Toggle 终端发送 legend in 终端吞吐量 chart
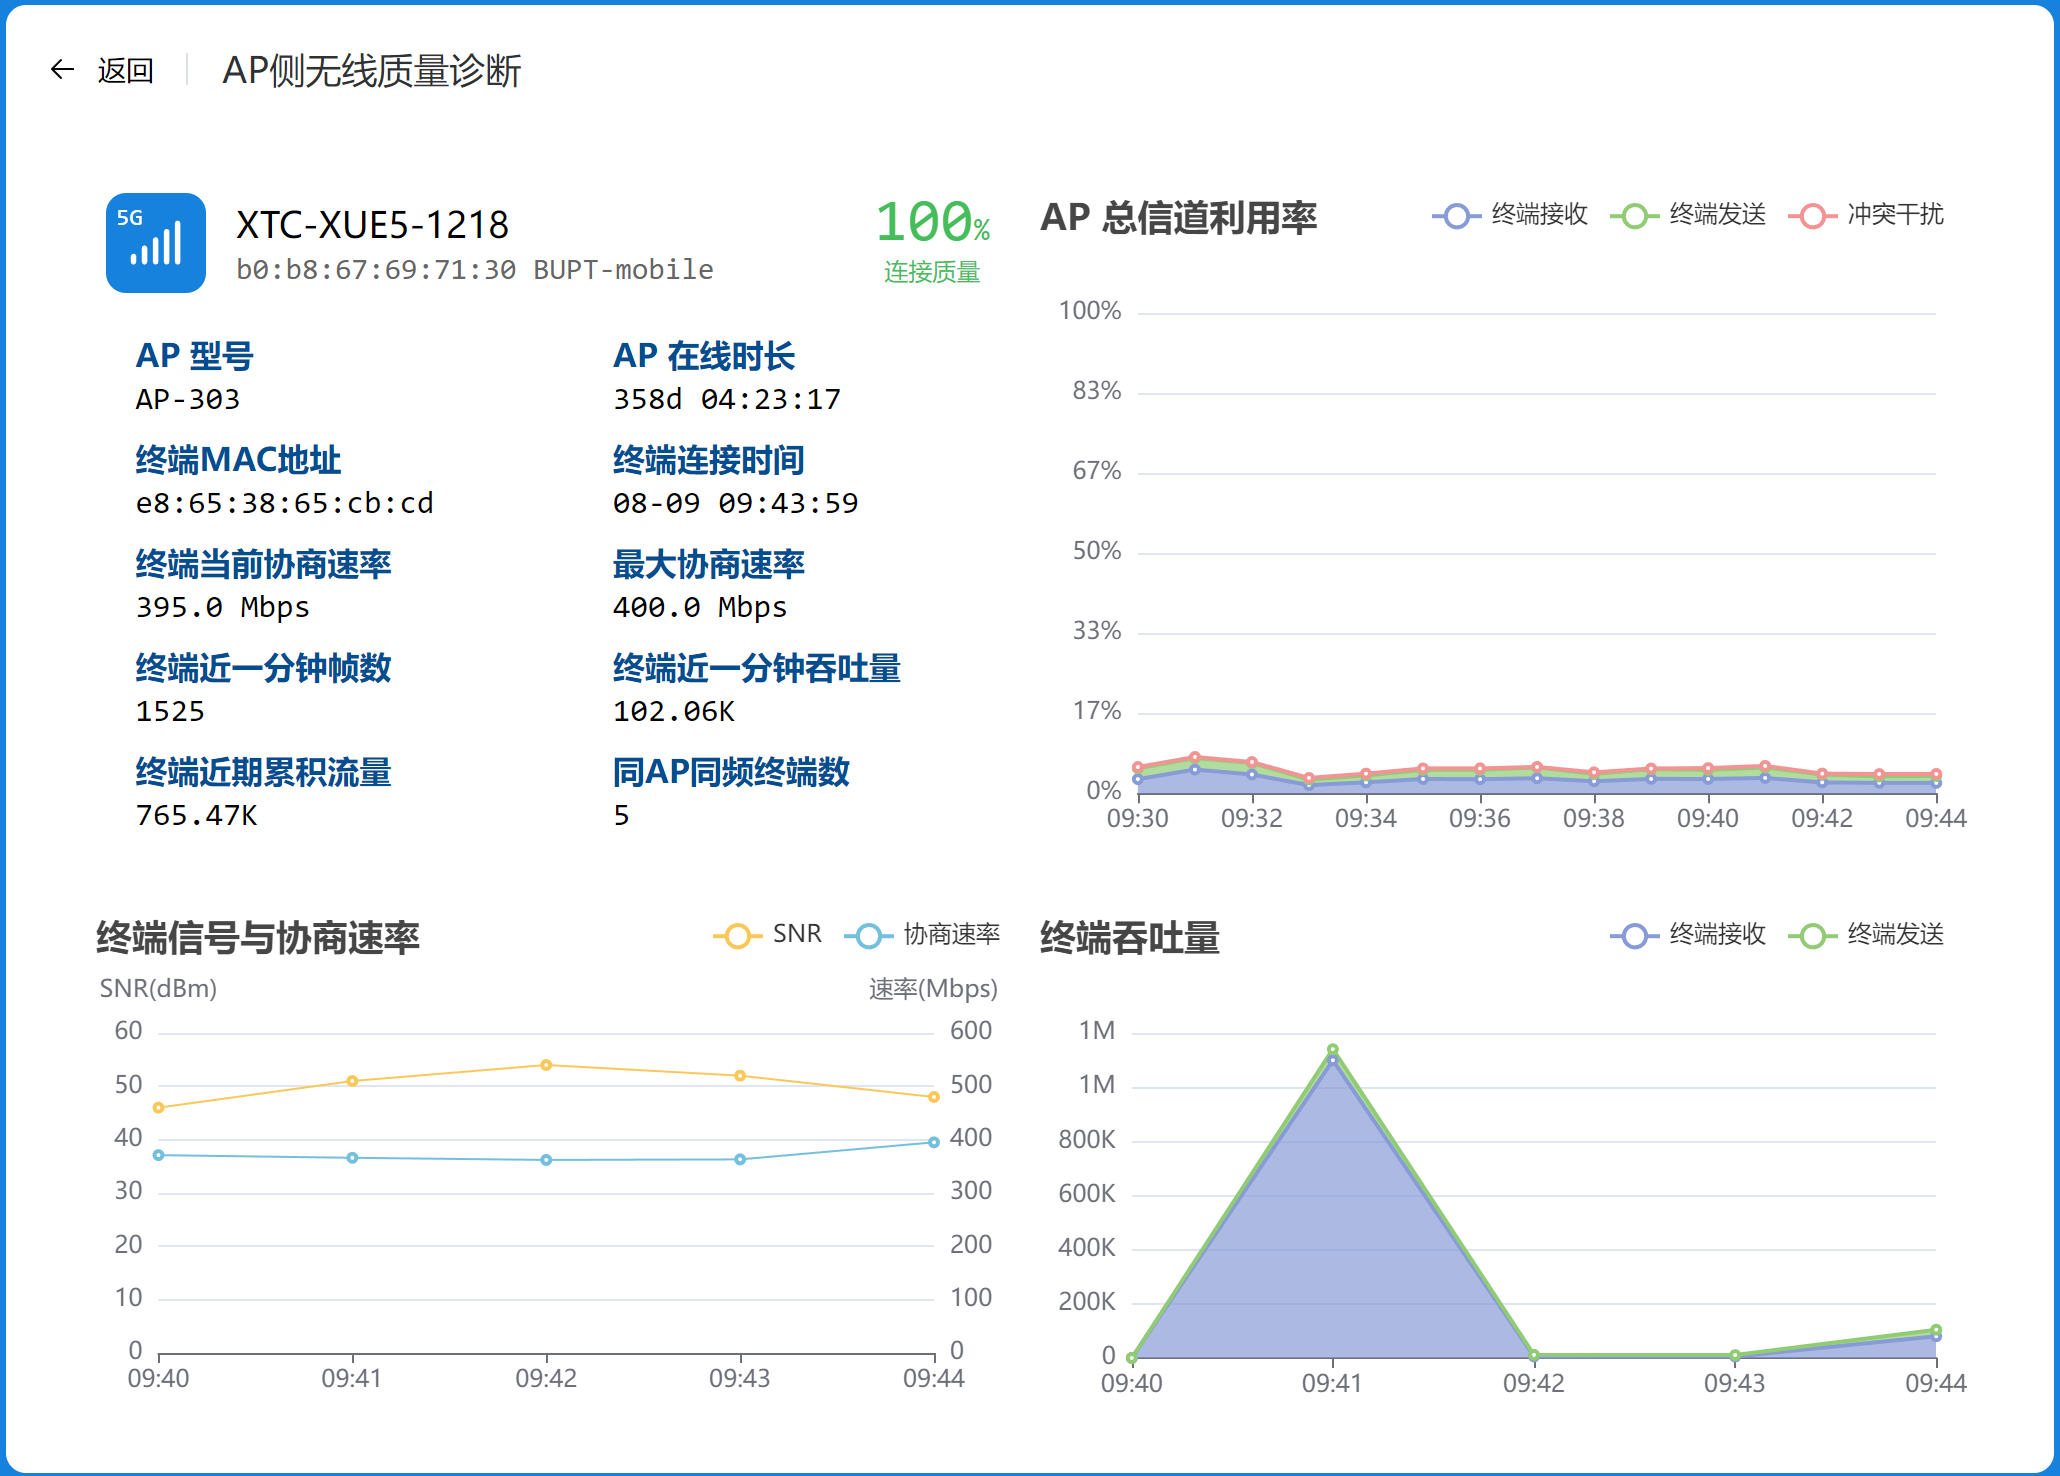 1866,935
